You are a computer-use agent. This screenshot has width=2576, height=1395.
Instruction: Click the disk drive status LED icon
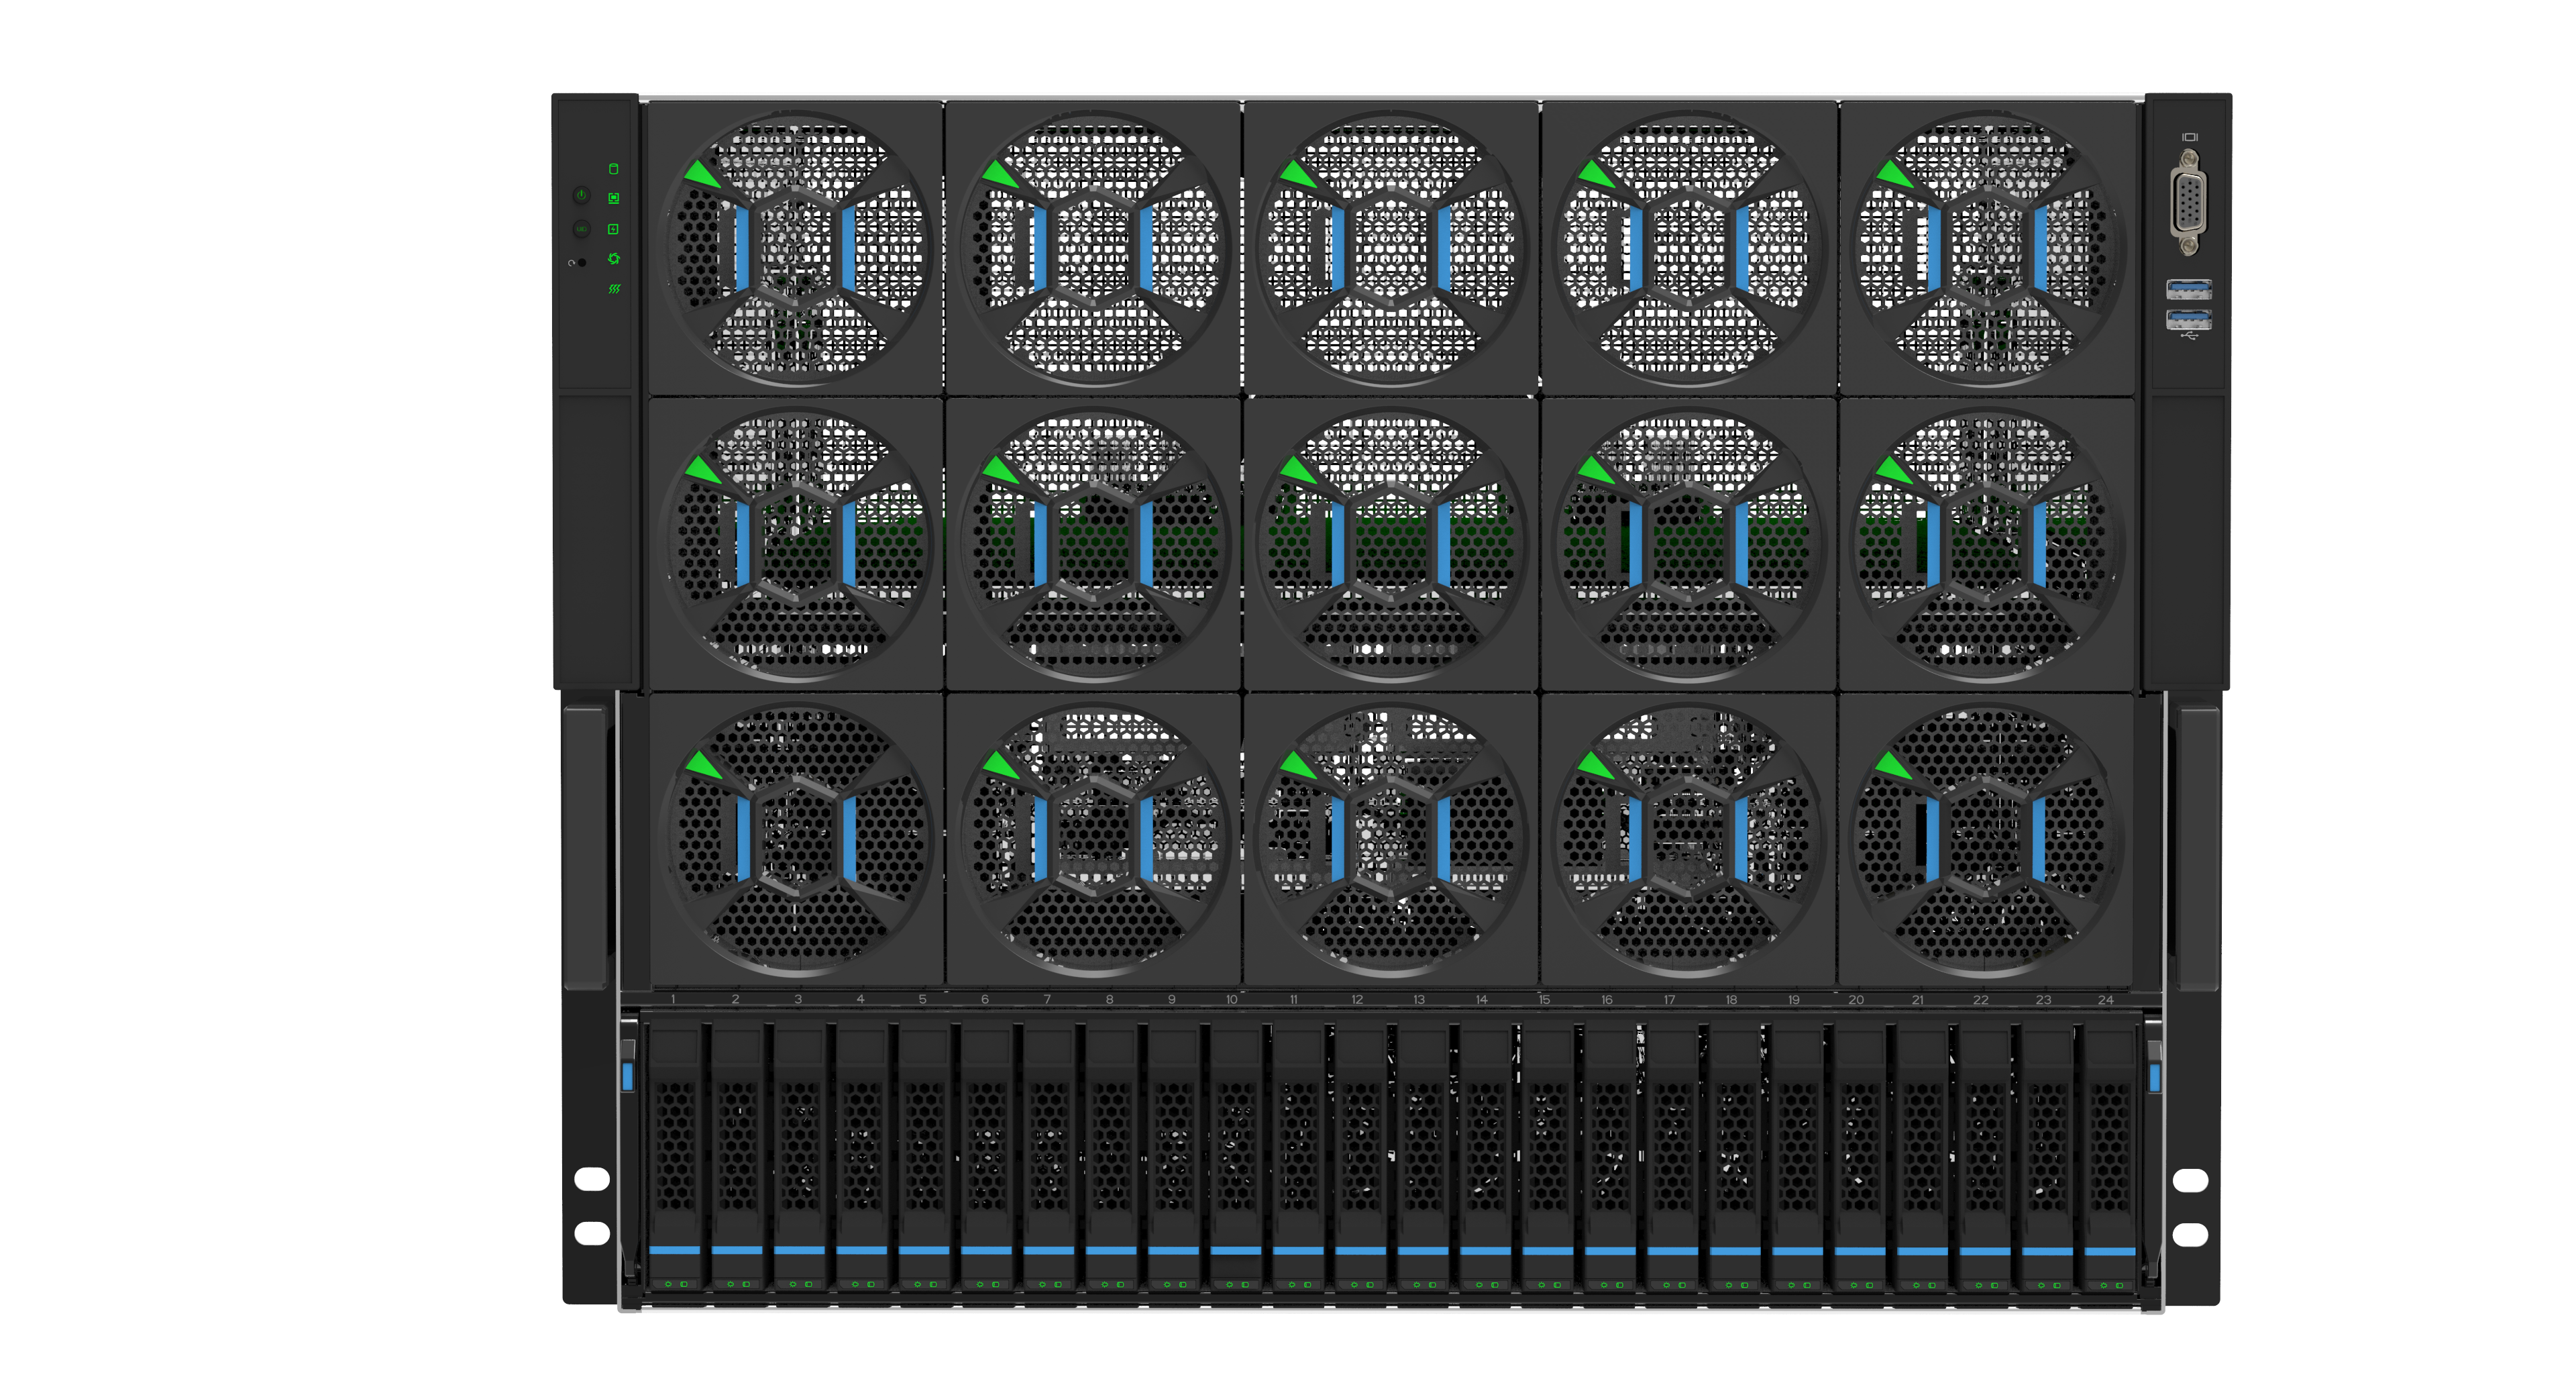[614, 169]
